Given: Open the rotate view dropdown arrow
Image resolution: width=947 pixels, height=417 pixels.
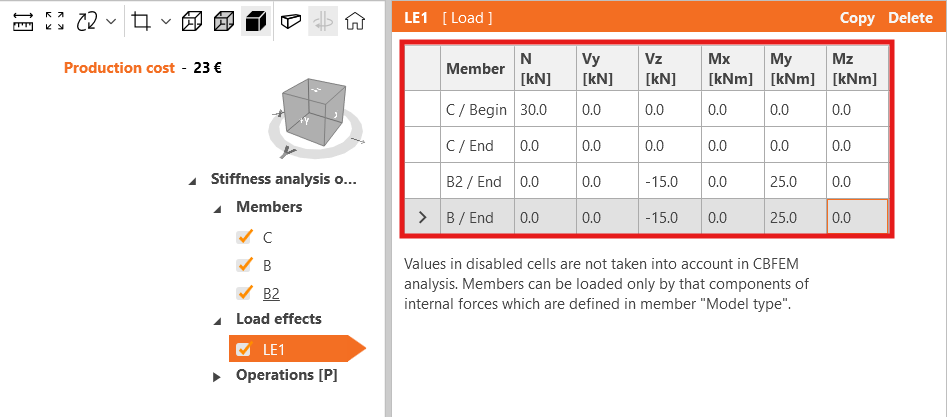Looking at the screenshot, I should pyautogui.click(x=109, y=20).
